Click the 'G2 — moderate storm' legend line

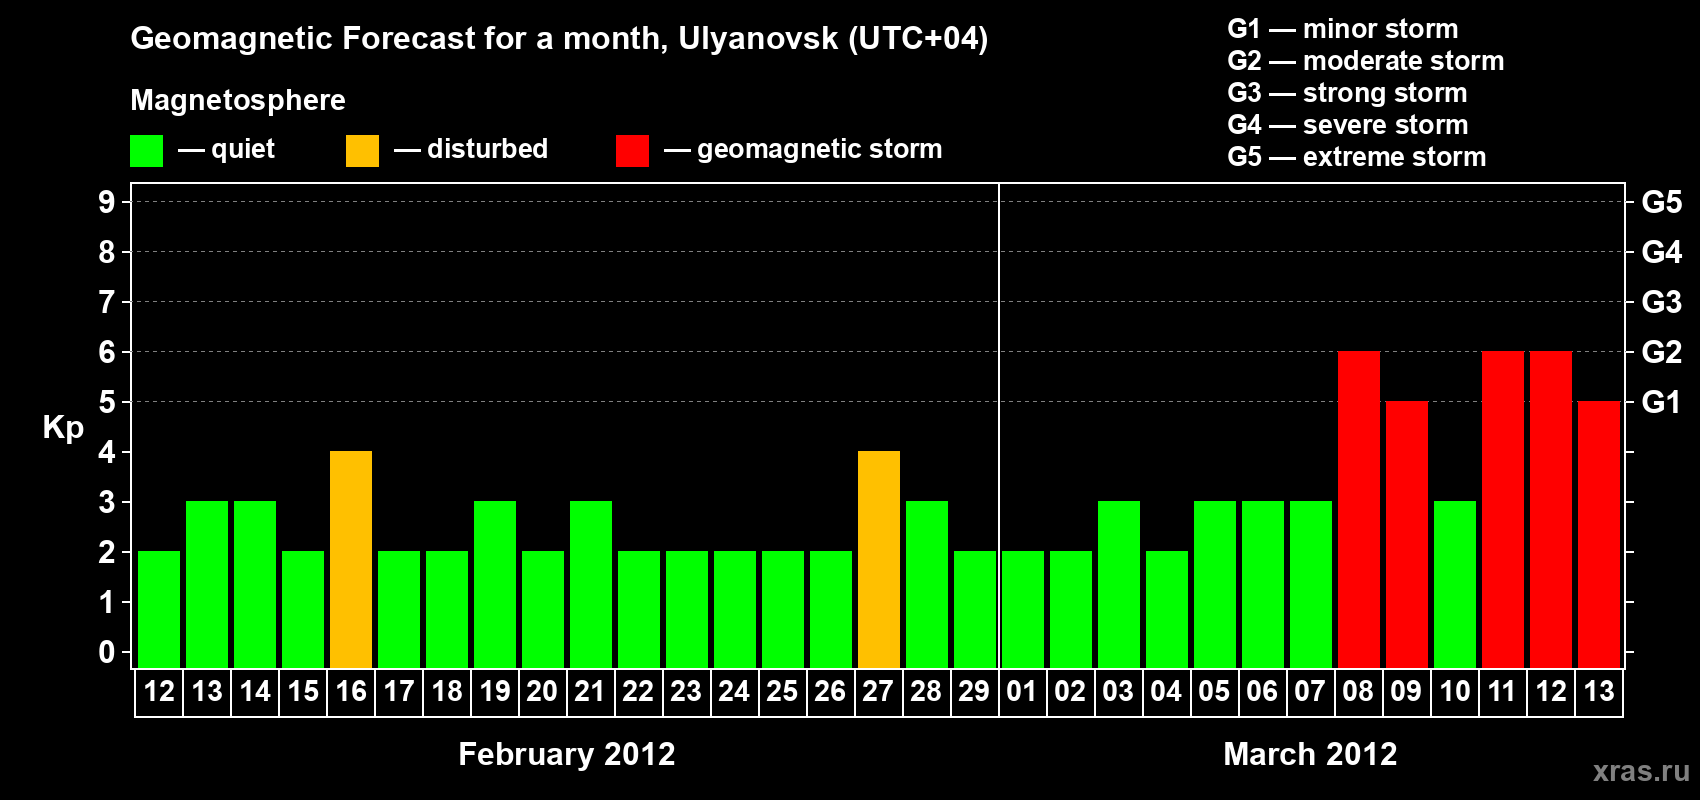pyautogui.click(x=1366, y=61)
